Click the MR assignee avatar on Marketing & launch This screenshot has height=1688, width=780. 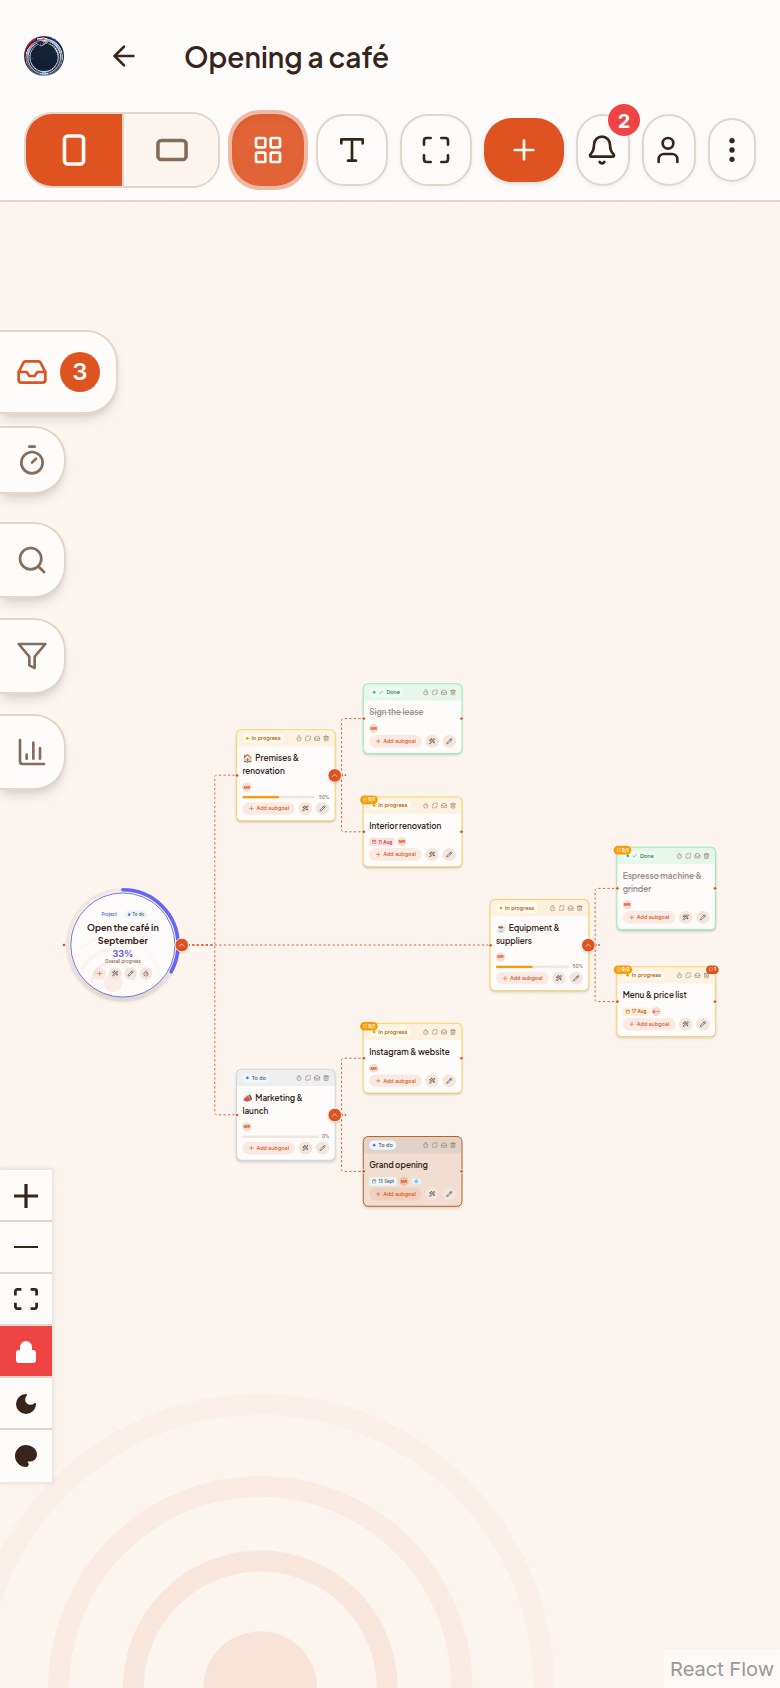pyautogui.click(x=247, y=1127)
